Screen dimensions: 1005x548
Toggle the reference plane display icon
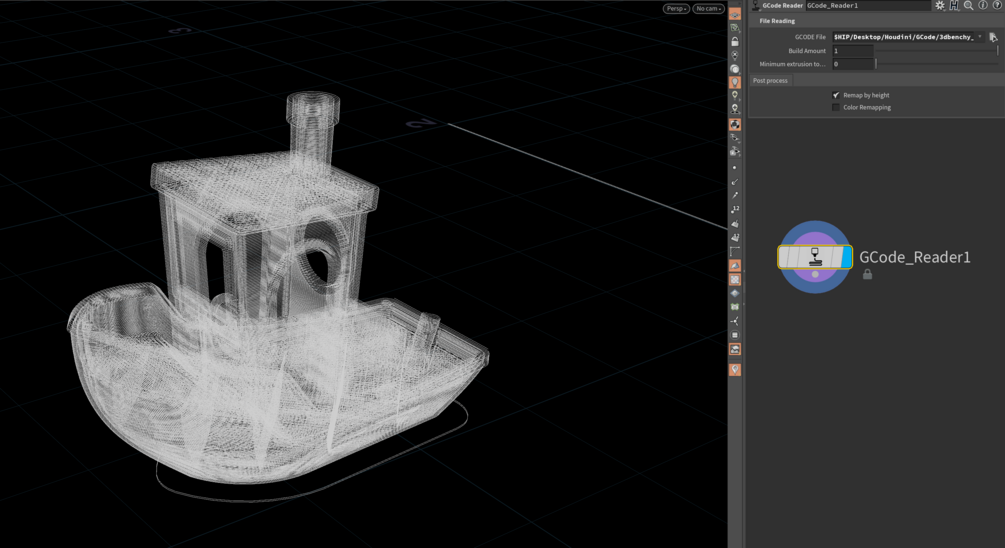(x=735, y=15)
